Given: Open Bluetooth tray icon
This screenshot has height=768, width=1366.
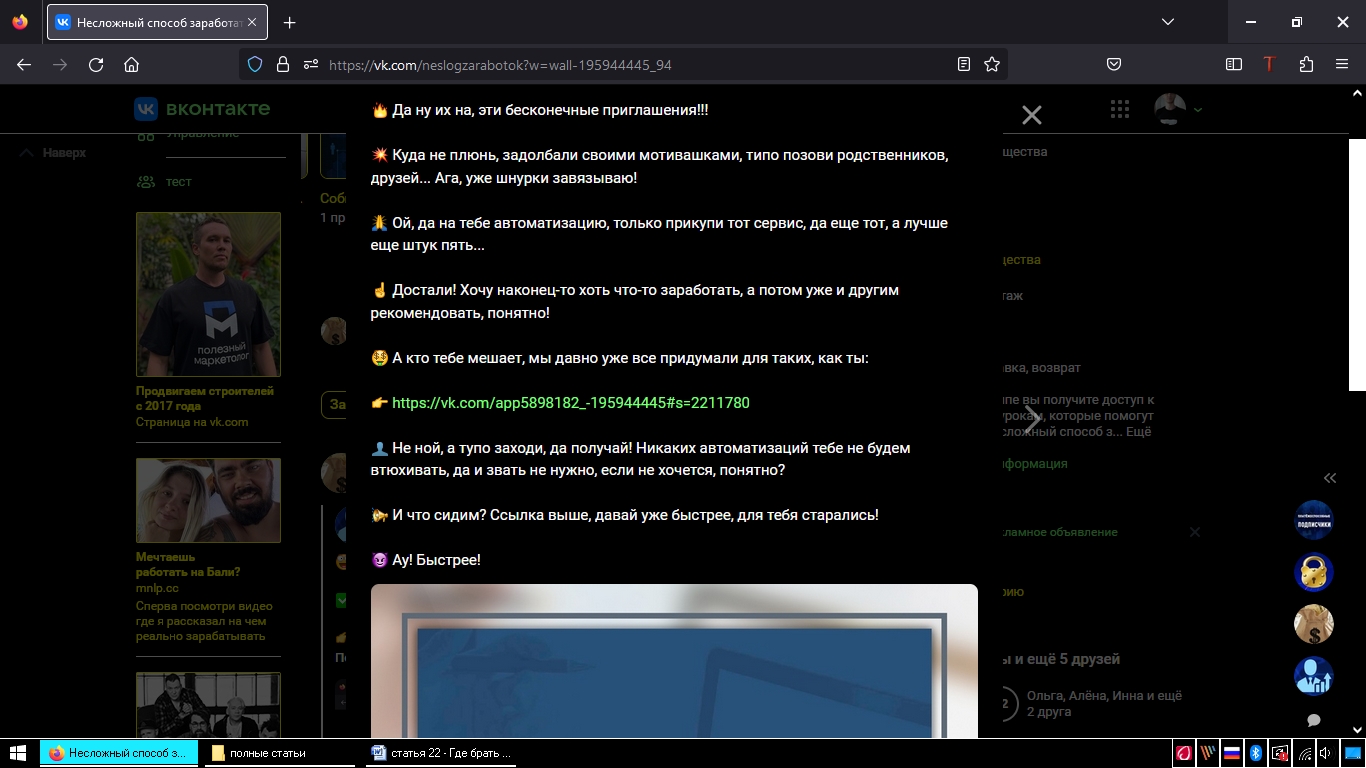Looking at the screenshot, I should tap(1256, 753).
